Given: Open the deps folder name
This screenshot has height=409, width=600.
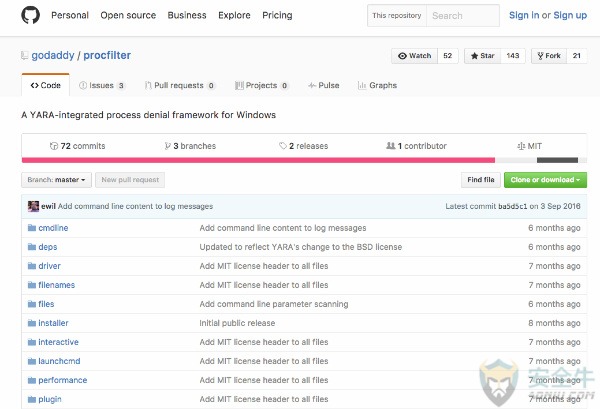Looking at the screenshot, I should pyautogui.click(x=48, y=247).
